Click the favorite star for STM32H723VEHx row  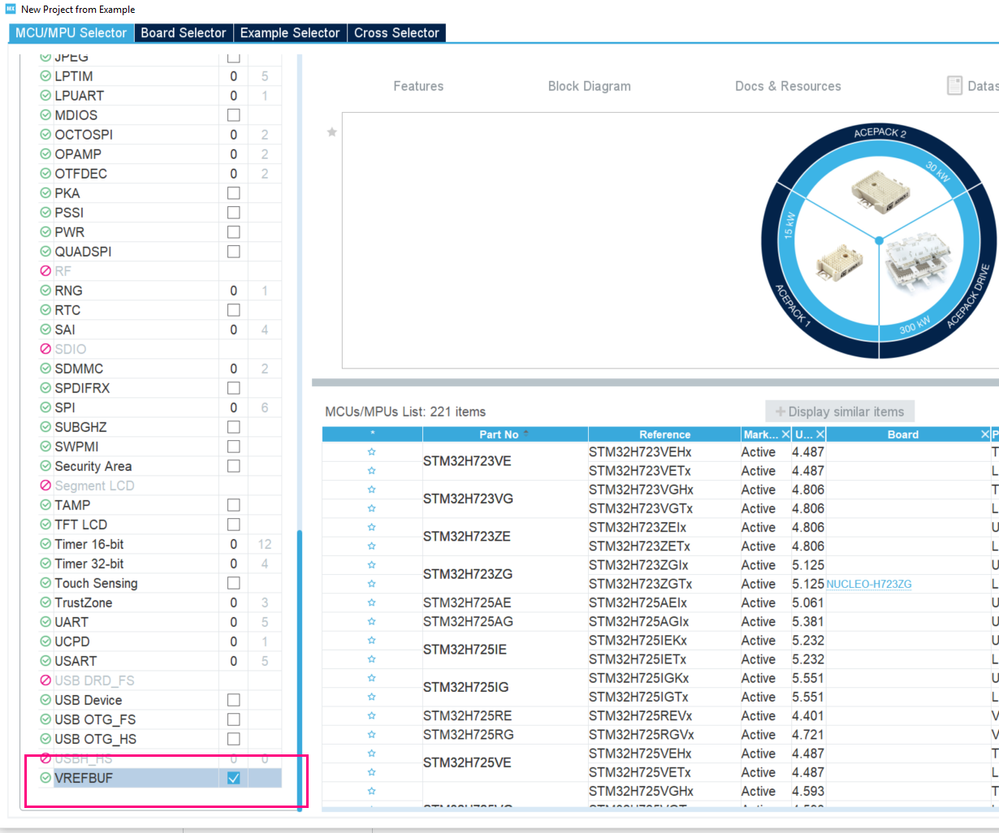[x=371, y=452]
